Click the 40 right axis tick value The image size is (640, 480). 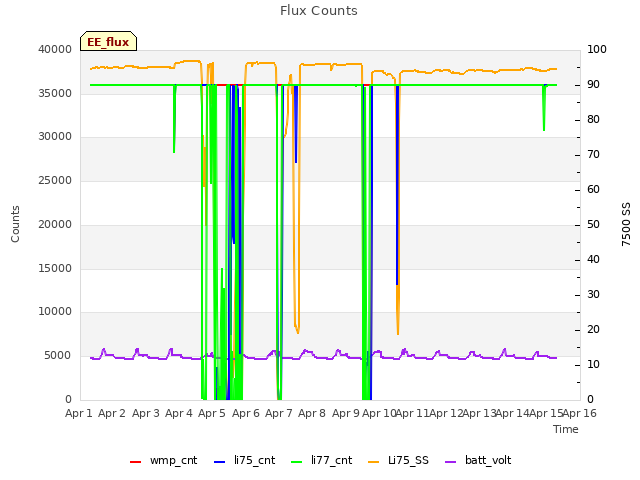(593, 260)
